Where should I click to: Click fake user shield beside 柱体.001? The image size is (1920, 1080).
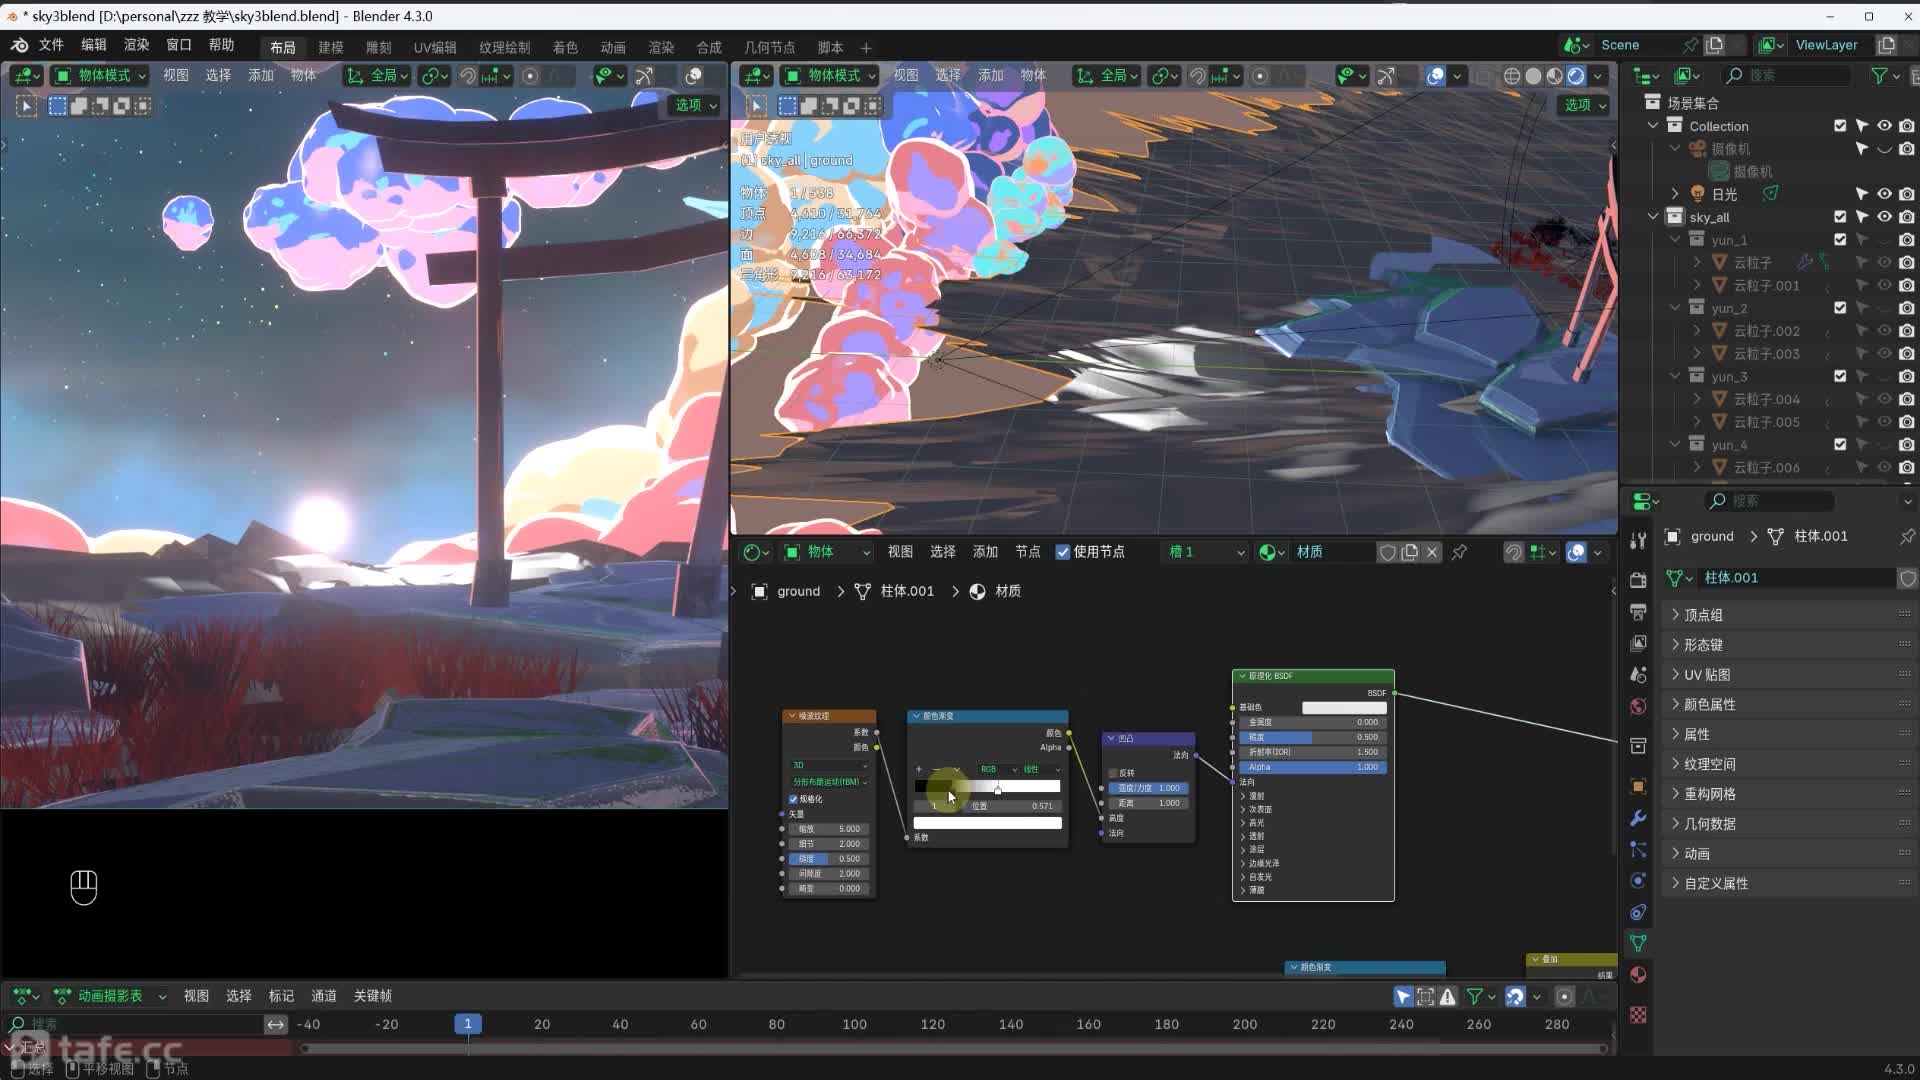(1907, 578)
